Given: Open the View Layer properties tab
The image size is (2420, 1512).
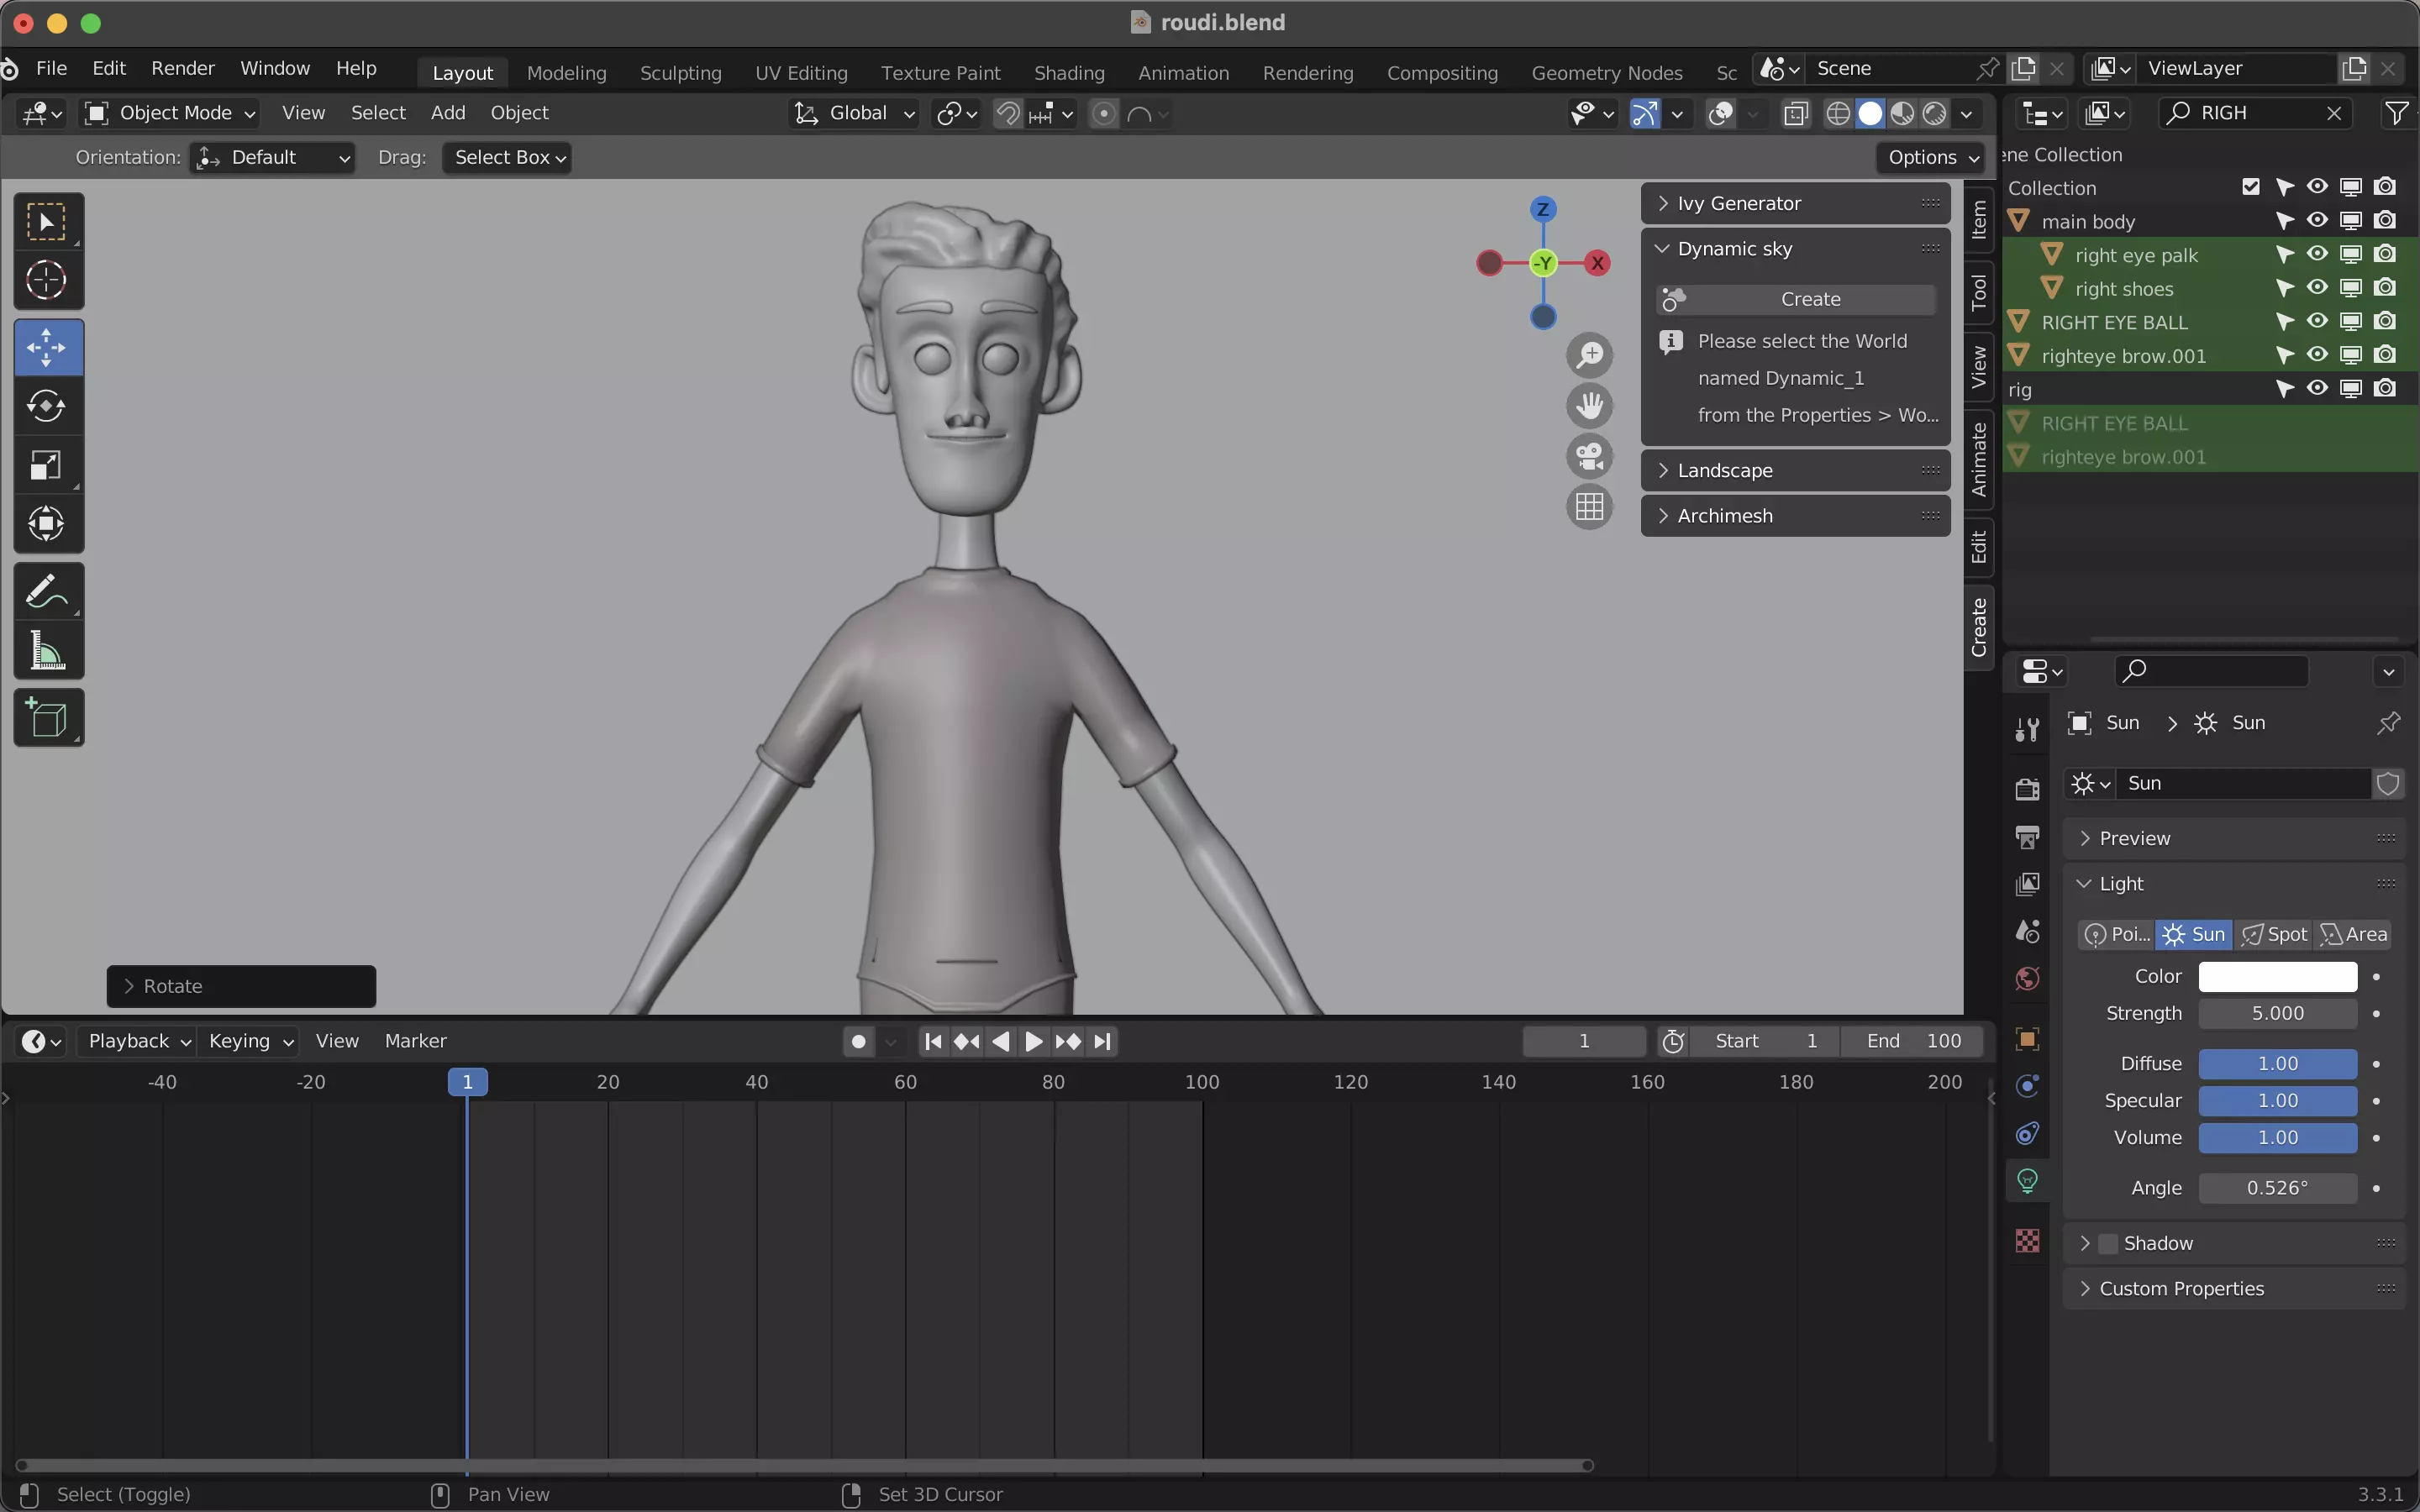Looking at the screenshot, I should [x=2027, y=884].
